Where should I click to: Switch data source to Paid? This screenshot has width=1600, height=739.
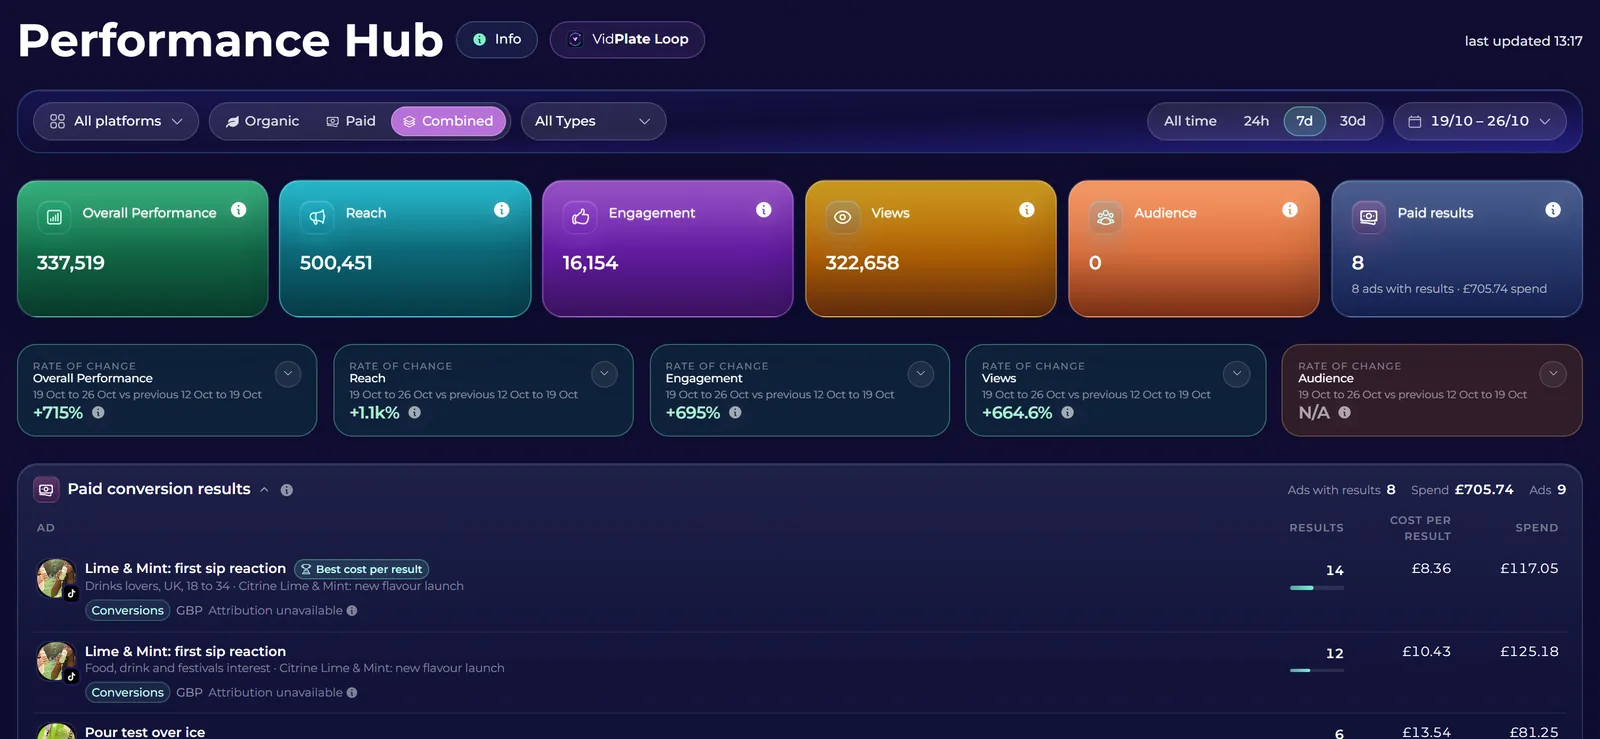(351, 121)
